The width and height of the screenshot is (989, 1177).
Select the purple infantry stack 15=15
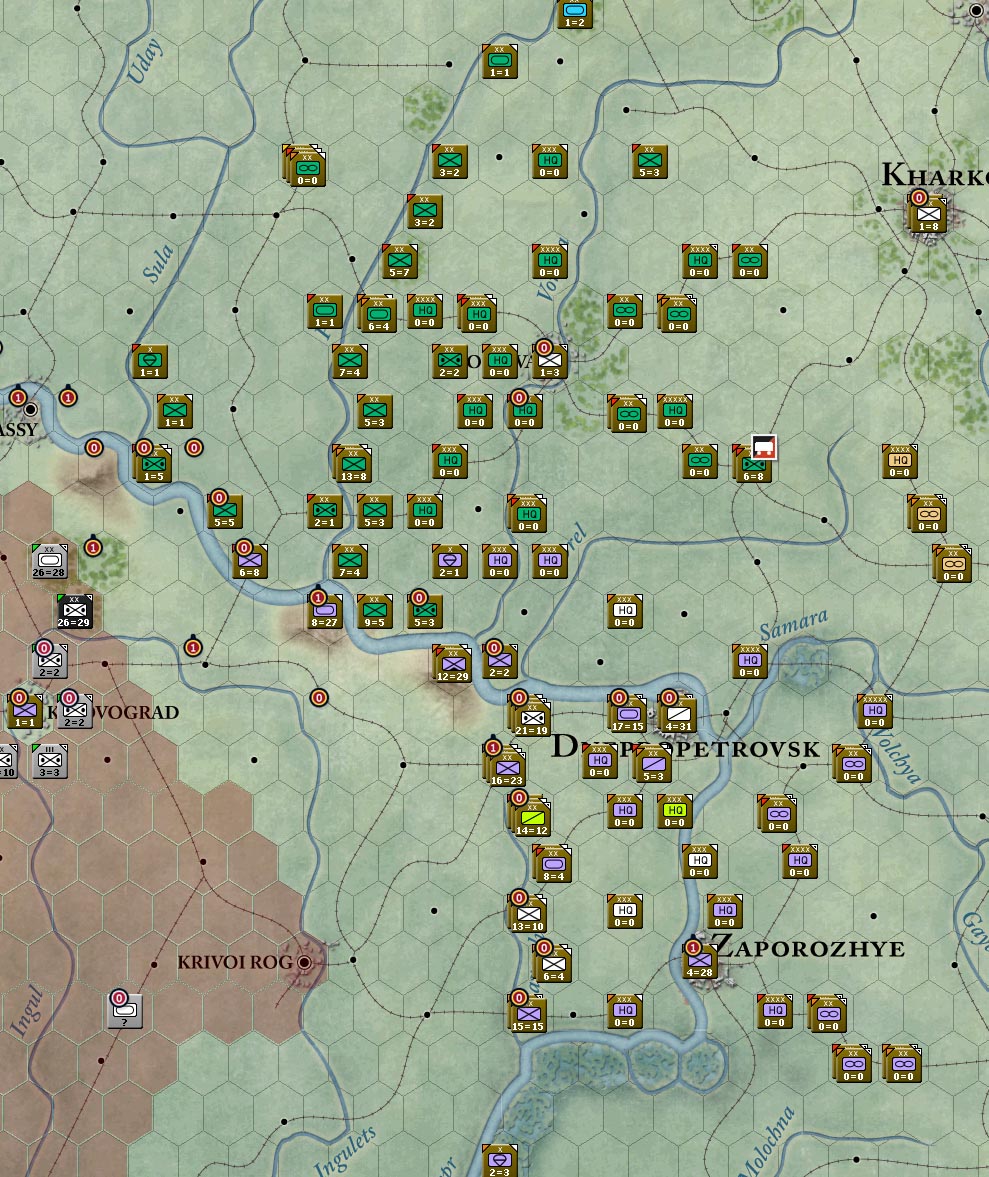pos(528,1015)
